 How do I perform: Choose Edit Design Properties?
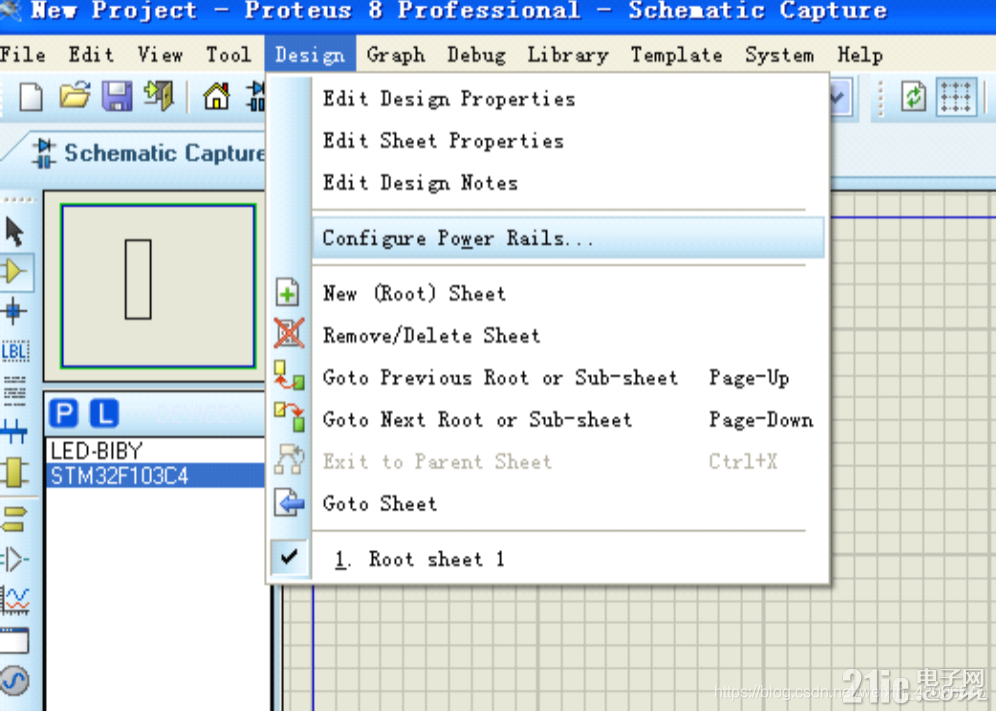click(x=569, y=99)
